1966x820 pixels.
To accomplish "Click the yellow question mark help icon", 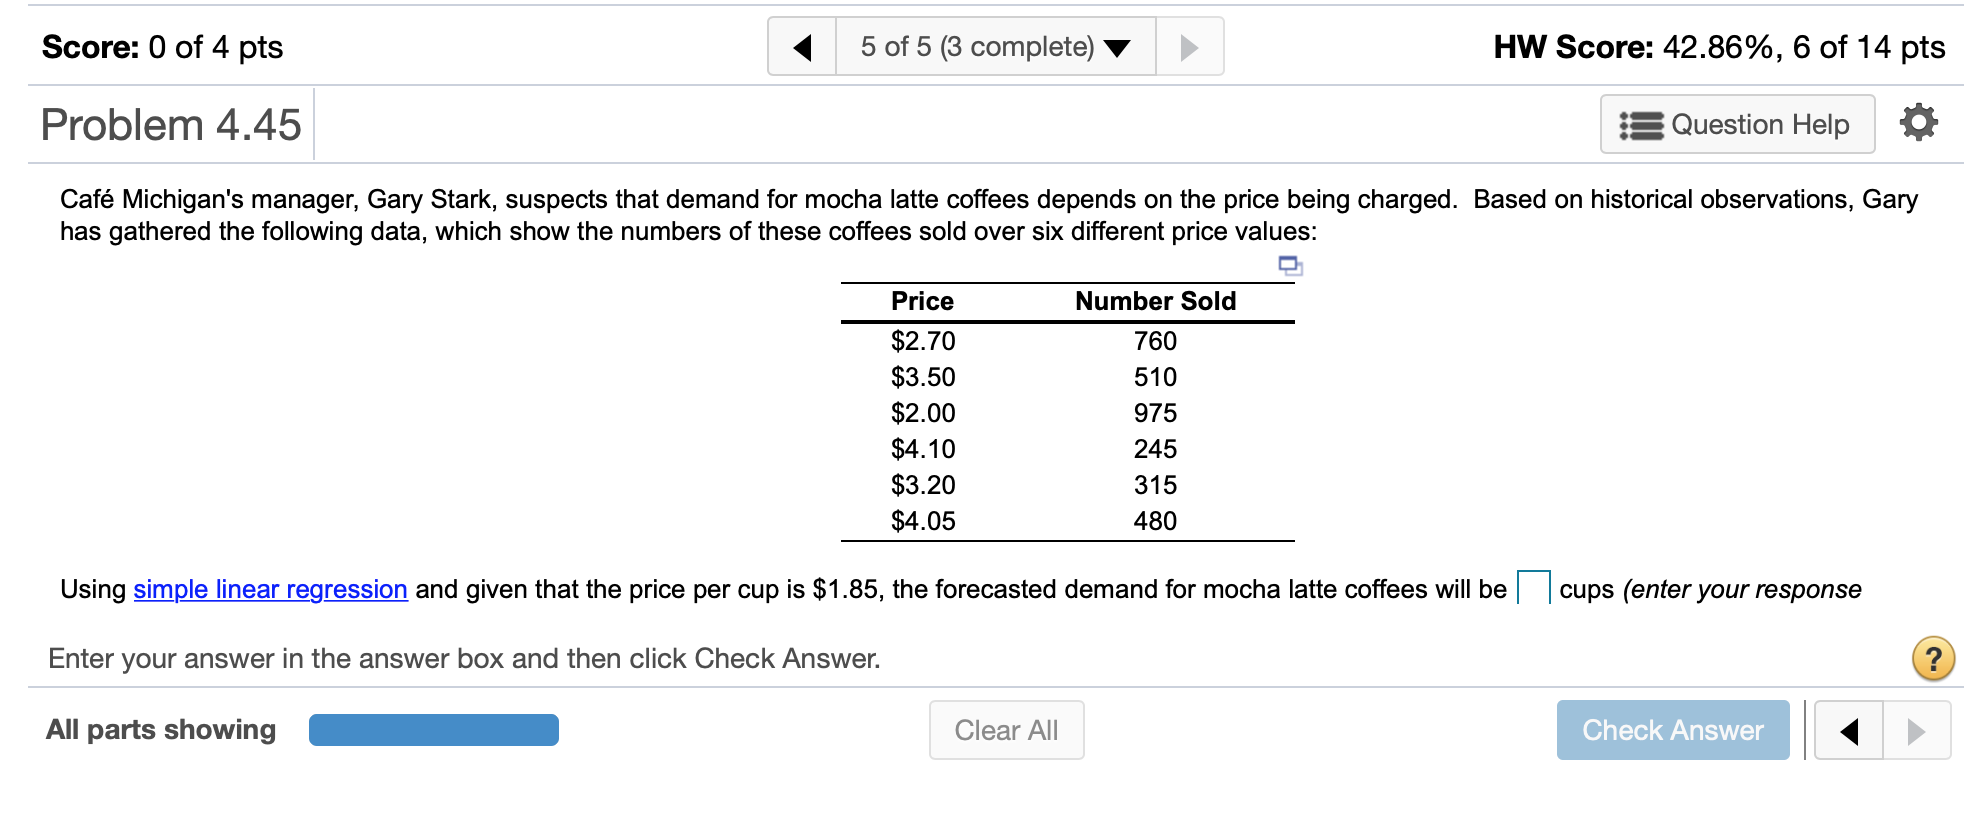I will (1933, 659).
